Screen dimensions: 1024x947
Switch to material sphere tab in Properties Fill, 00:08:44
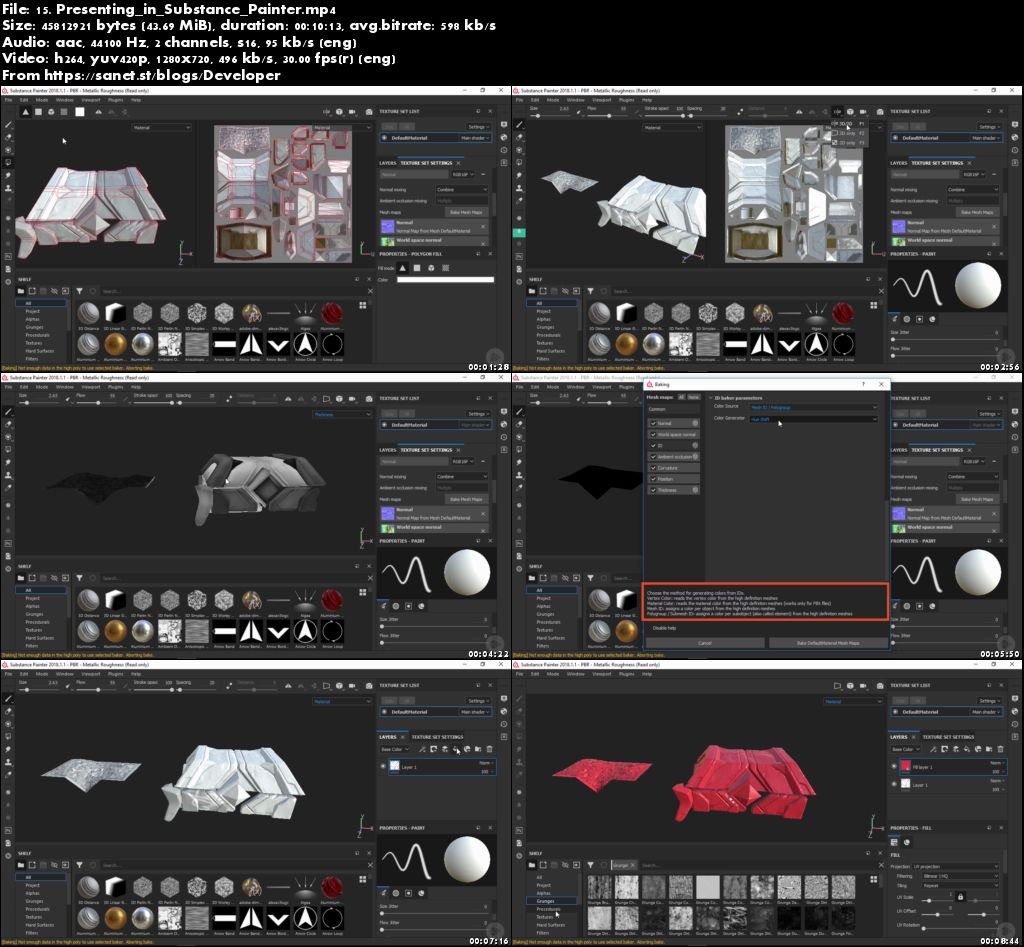click(x=906, y=843)
